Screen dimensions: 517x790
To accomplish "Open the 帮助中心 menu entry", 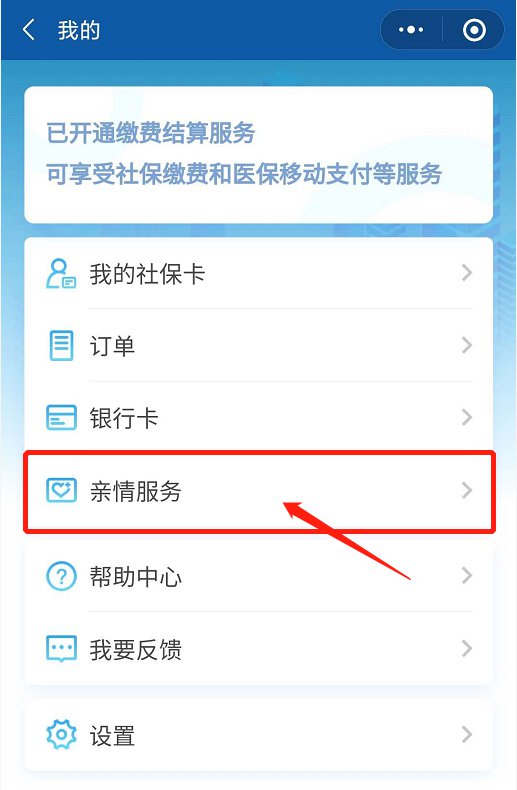I will pos(258,576).
